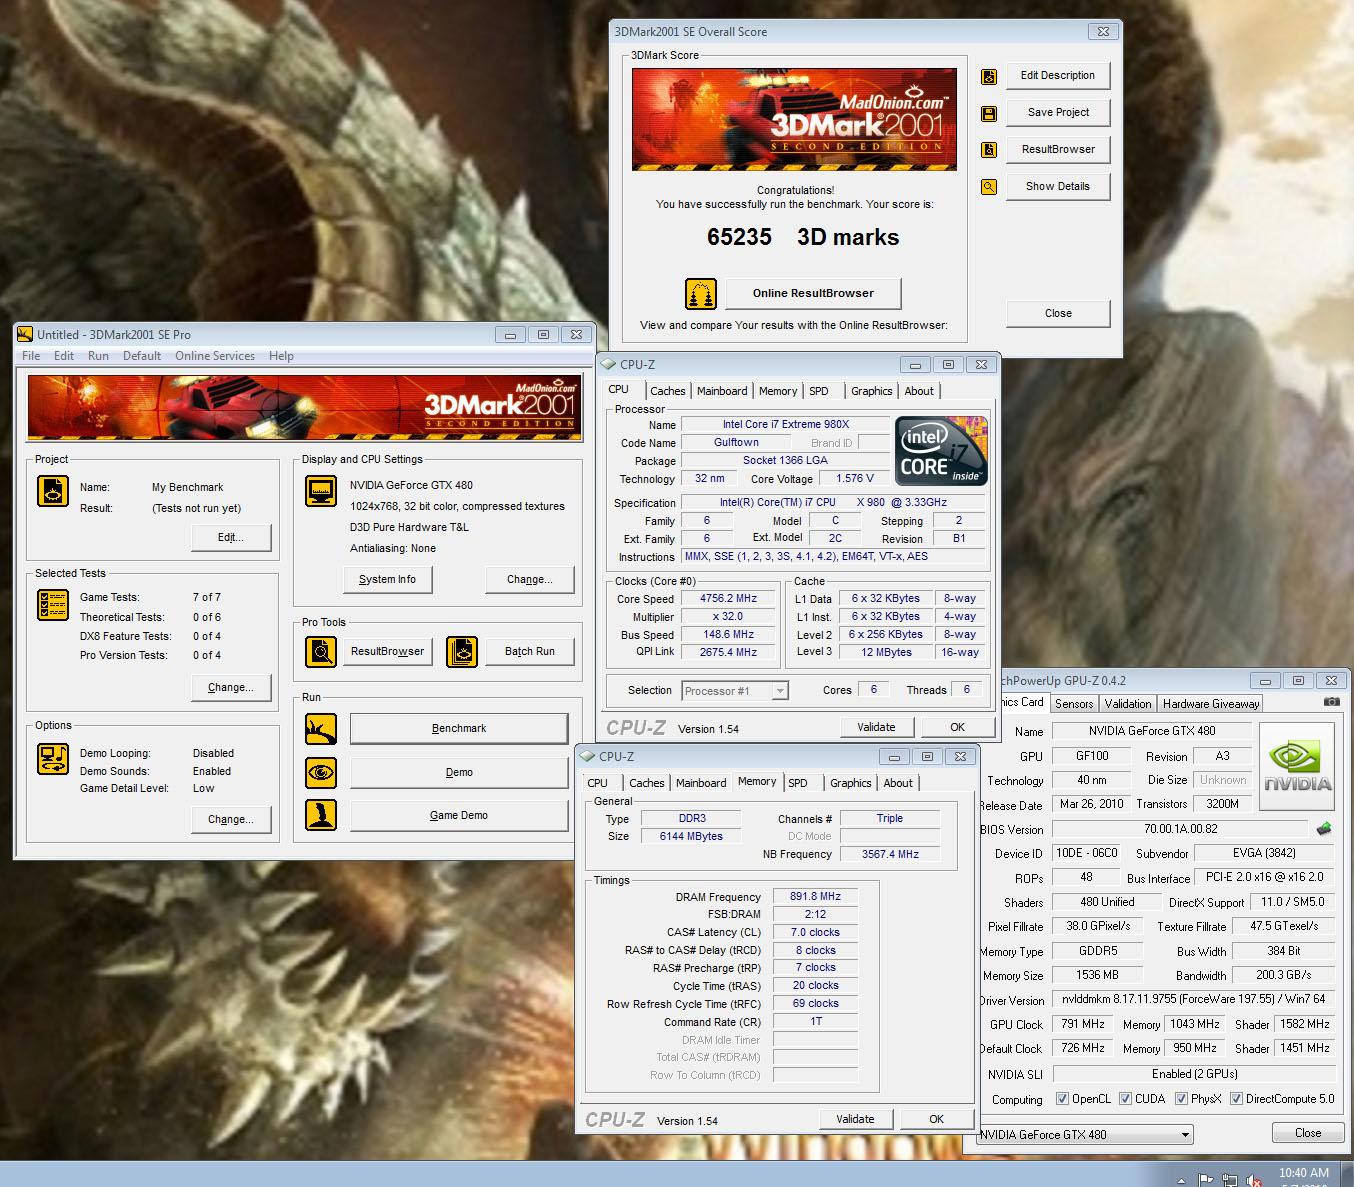The image size is (1354, 1187).
Task: Click the Online ResultBrowser tree icon
Action: pyautogui.click(x=701, y=294)
